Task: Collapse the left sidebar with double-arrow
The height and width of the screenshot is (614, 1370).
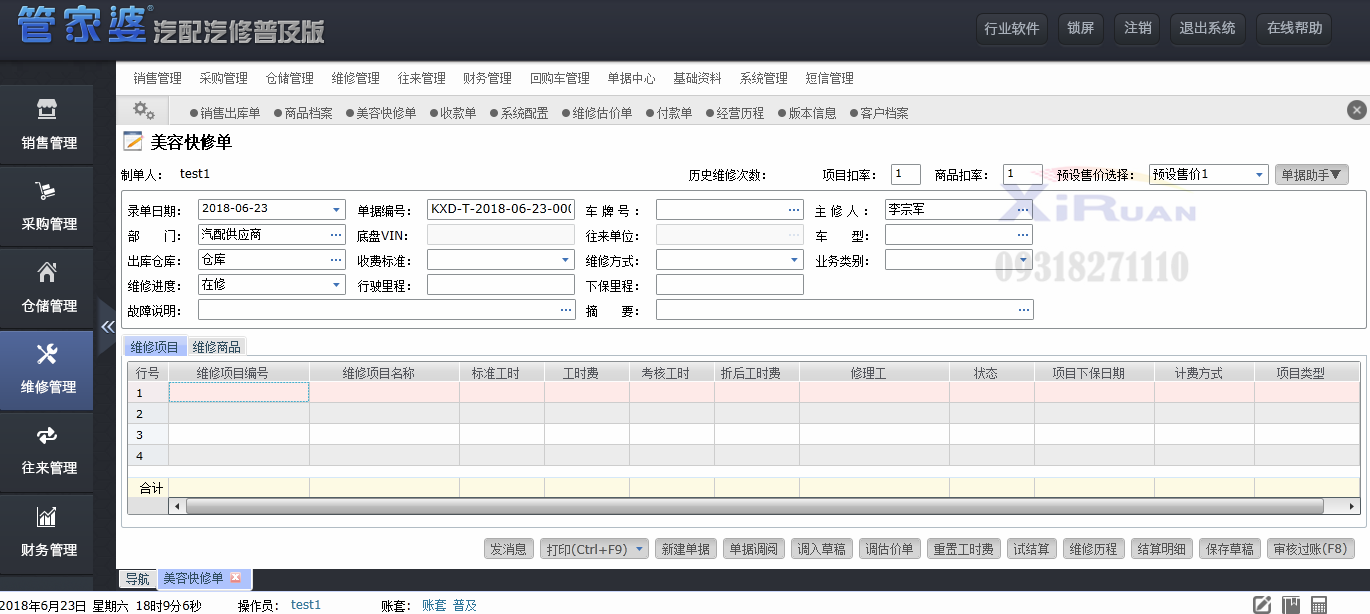Action: (x=108, y=326)
